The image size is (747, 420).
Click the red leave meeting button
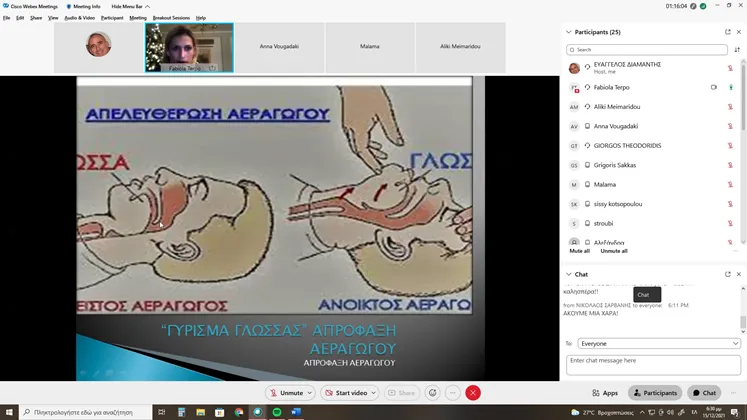[473, 393]
